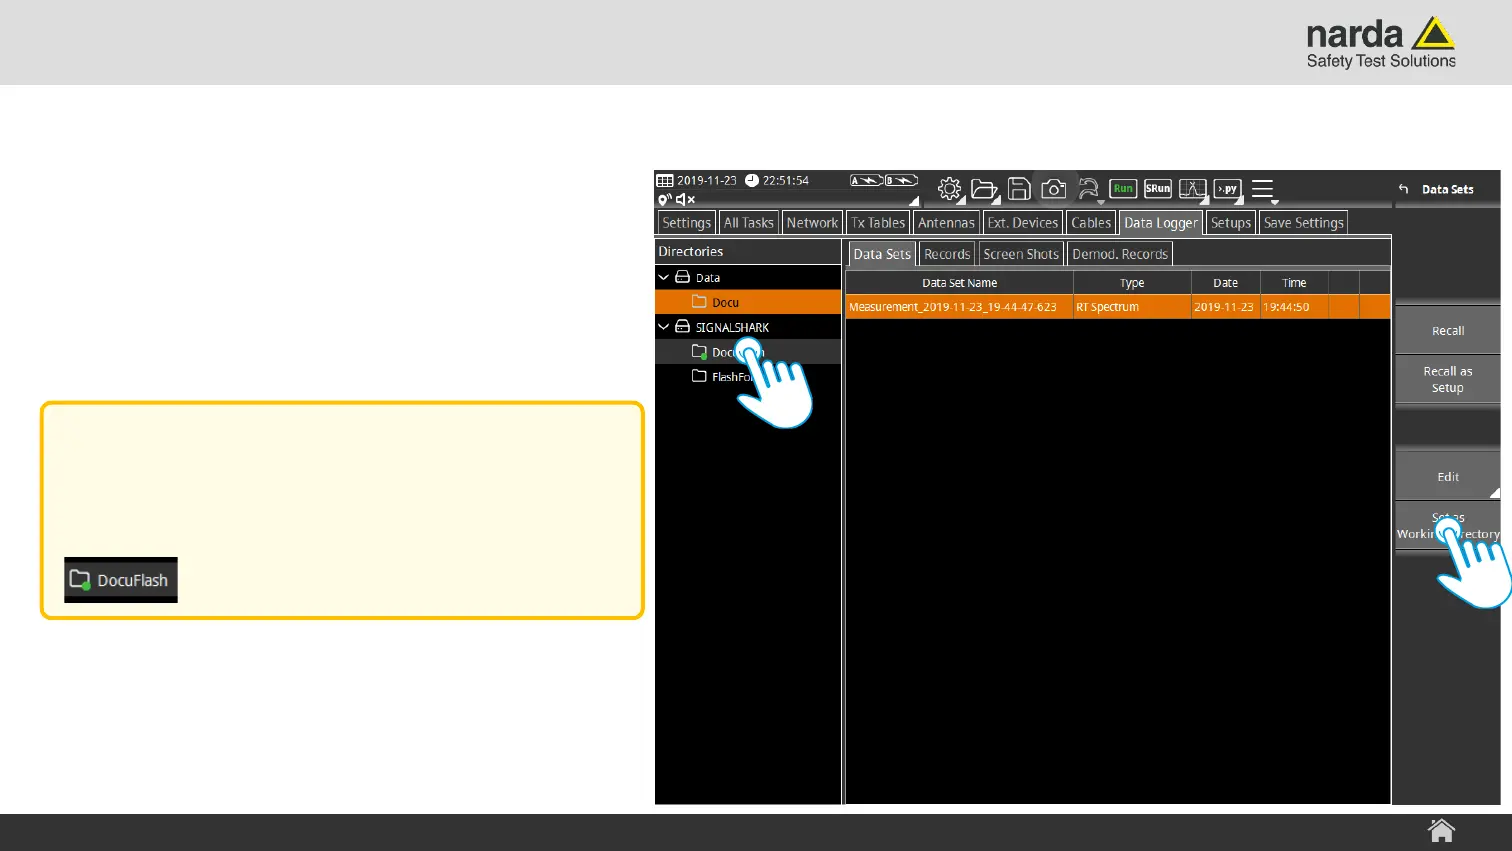Click the green Run icon
The width and height of the screenshot is (1512, 851).
(x=1123, y=188)
